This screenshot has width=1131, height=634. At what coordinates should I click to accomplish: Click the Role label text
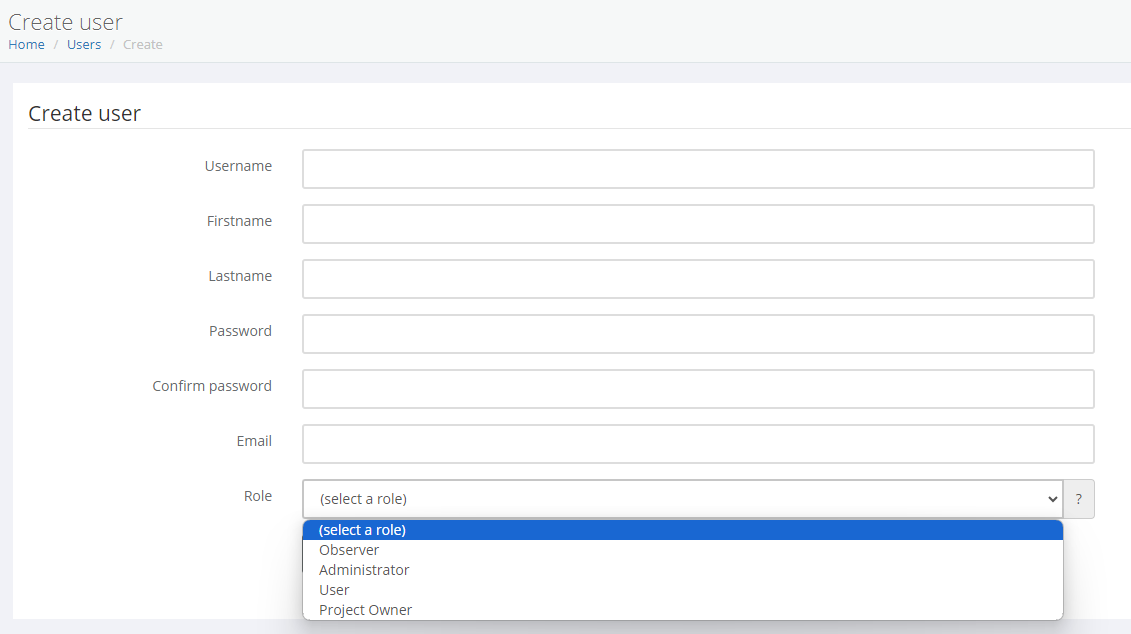click(x=257, y=496)
